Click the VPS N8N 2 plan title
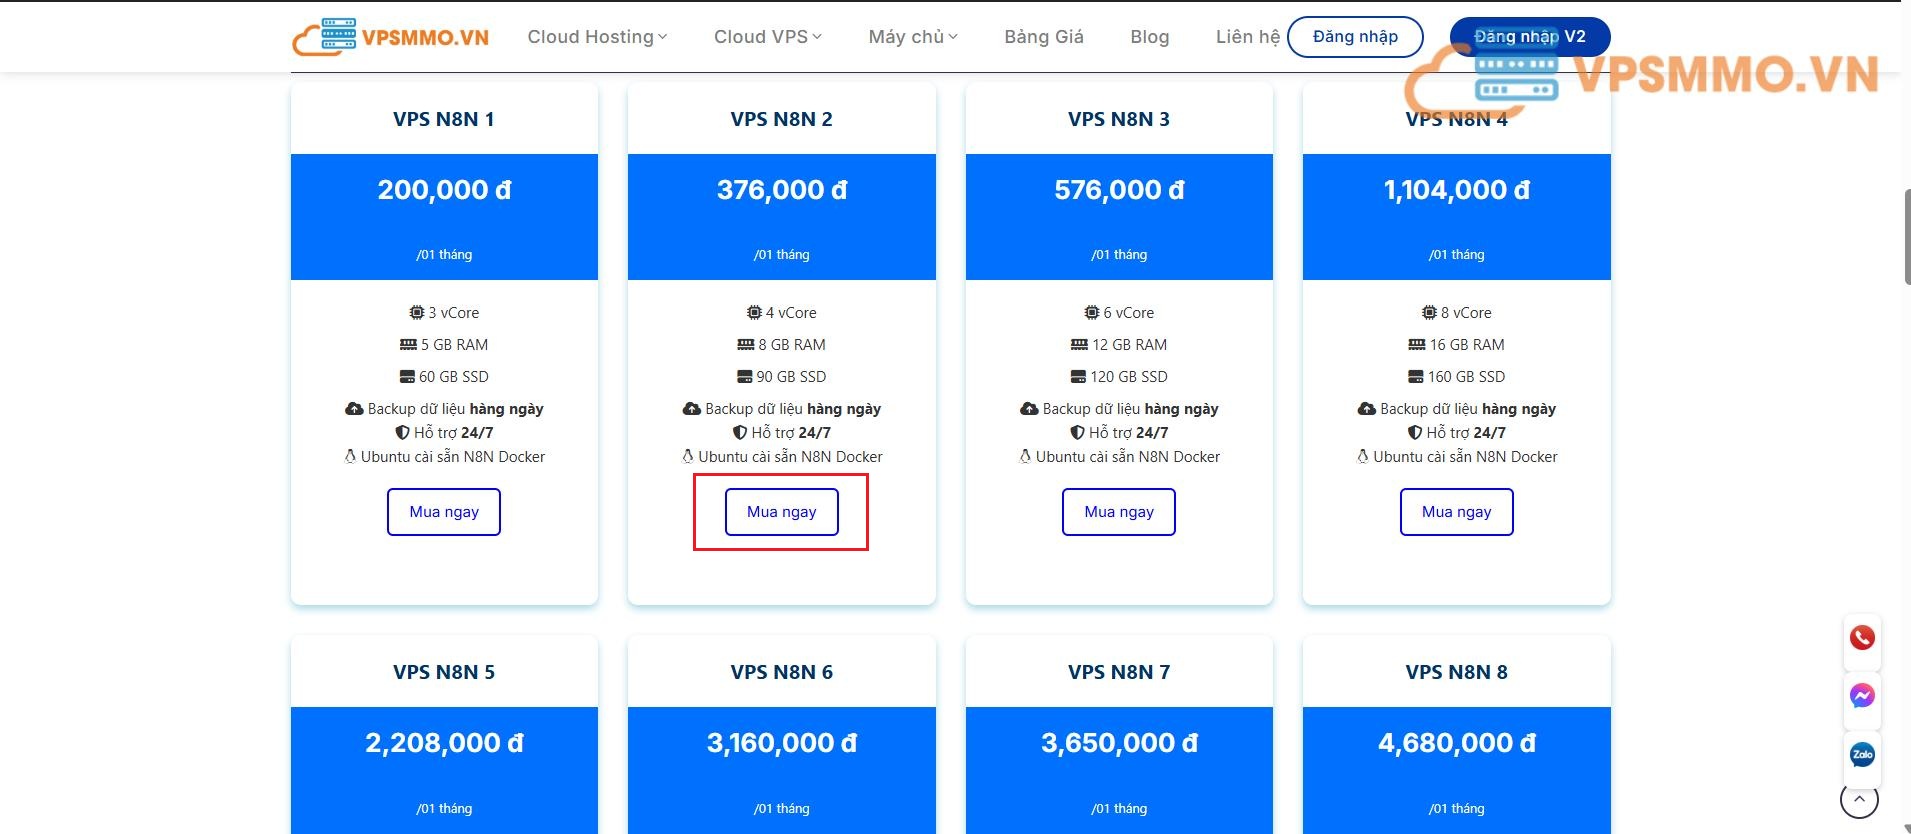This screenshot has width=1911, height=834. coord(782,119)
